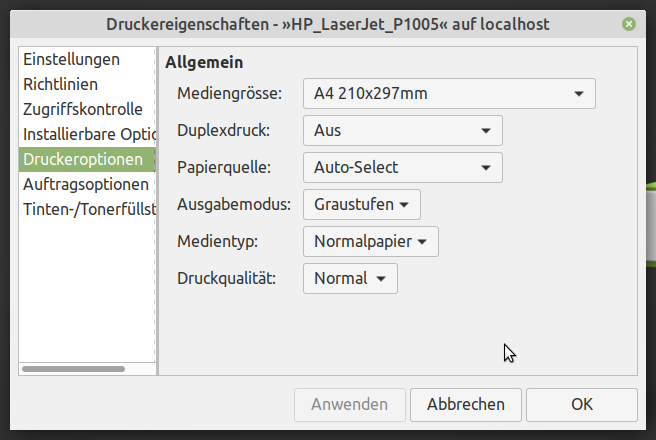
Task: Click the Mediengrösse dropdown arrow
Action: (x=579, y=94)
